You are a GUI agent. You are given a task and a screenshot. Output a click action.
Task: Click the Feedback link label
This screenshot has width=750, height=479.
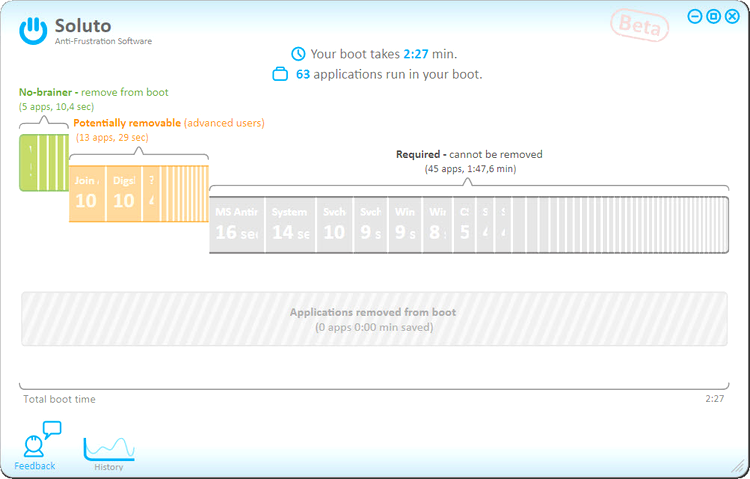point(34,466)
